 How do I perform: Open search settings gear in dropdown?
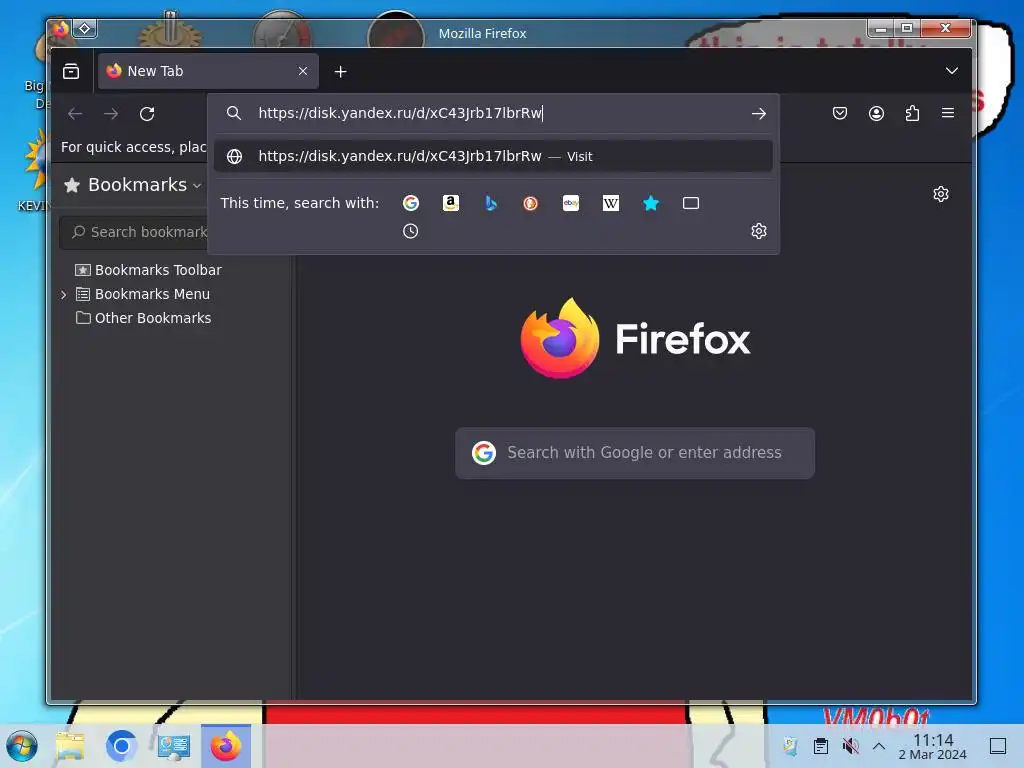pos(758,231)
